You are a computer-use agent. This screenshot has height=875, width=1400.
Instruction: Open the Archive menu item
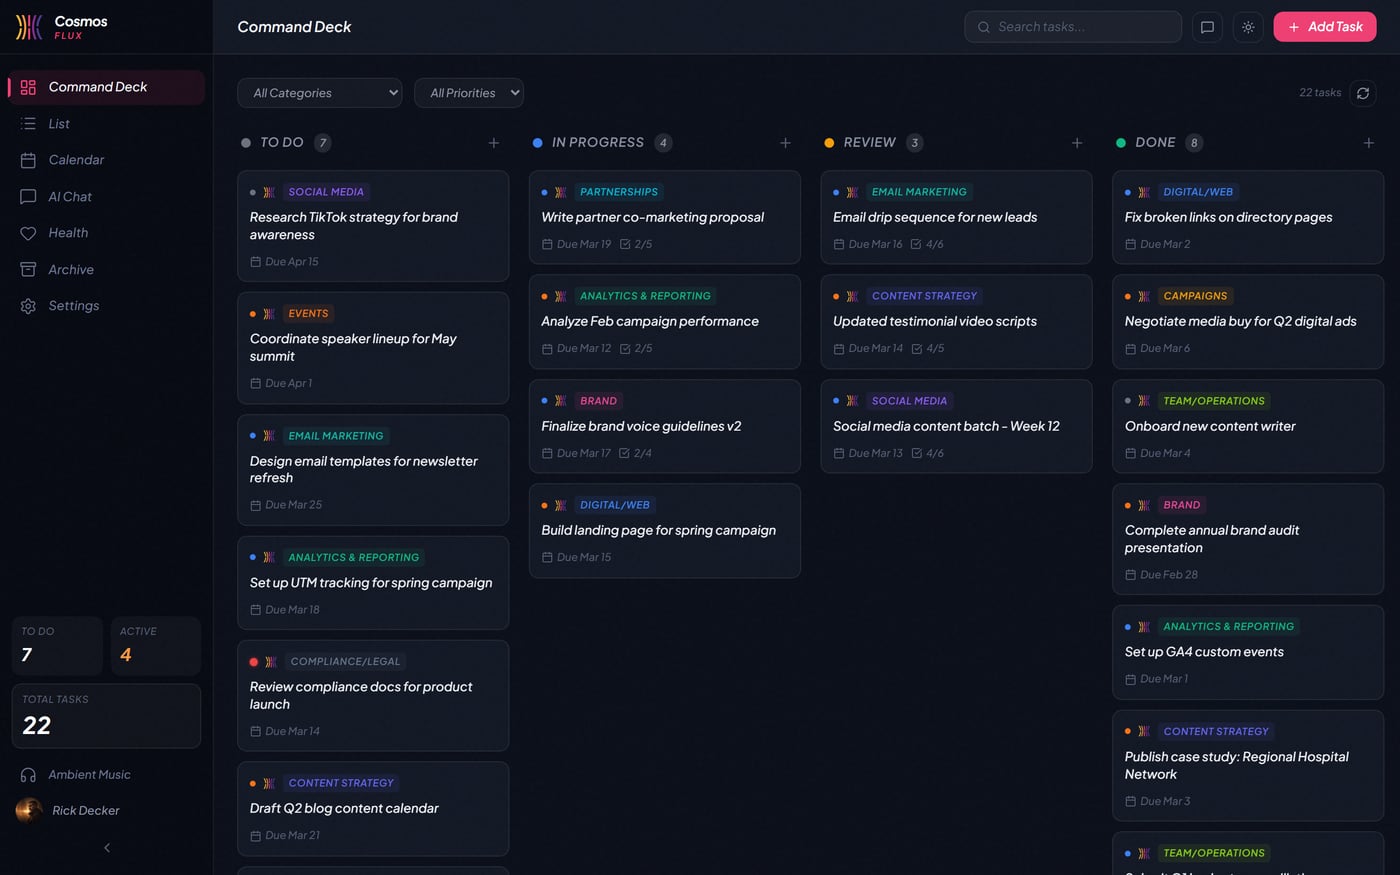tap(71, 270)
